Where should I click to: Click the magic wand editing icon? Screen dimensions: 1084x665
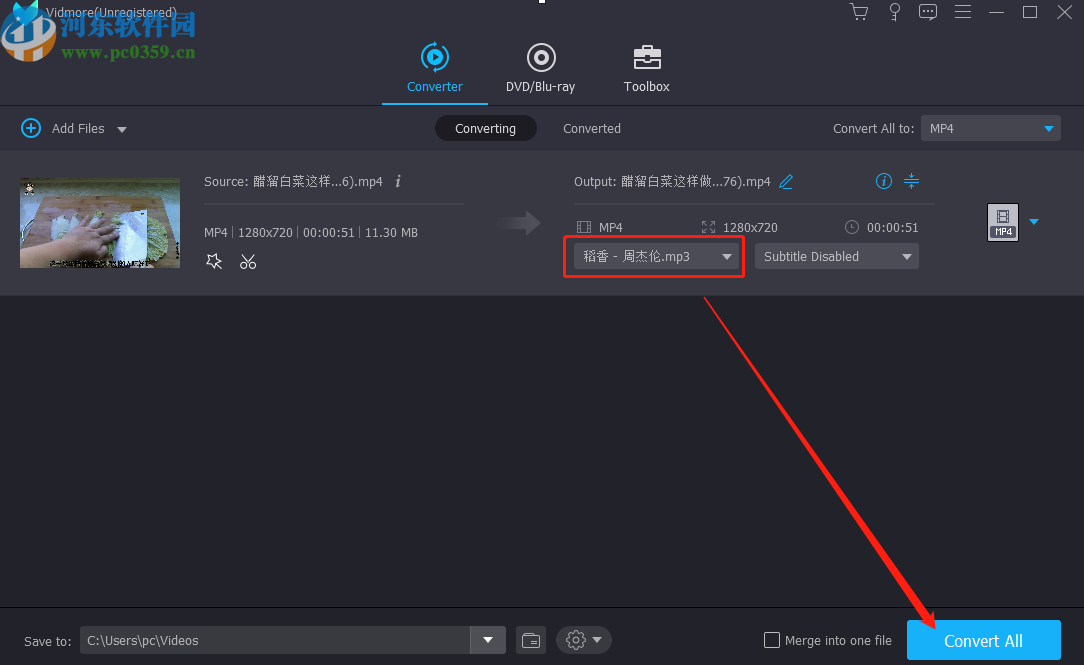pyautogui.click(x=213, y=261)
